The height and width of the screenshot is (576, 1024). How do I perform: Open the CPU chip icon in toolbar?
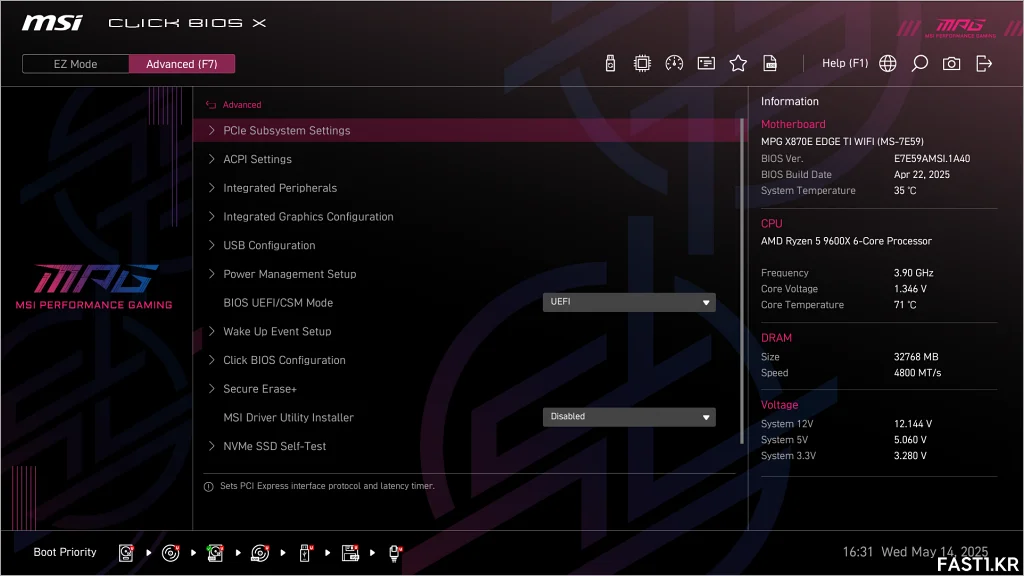click(x=642, y=63)
